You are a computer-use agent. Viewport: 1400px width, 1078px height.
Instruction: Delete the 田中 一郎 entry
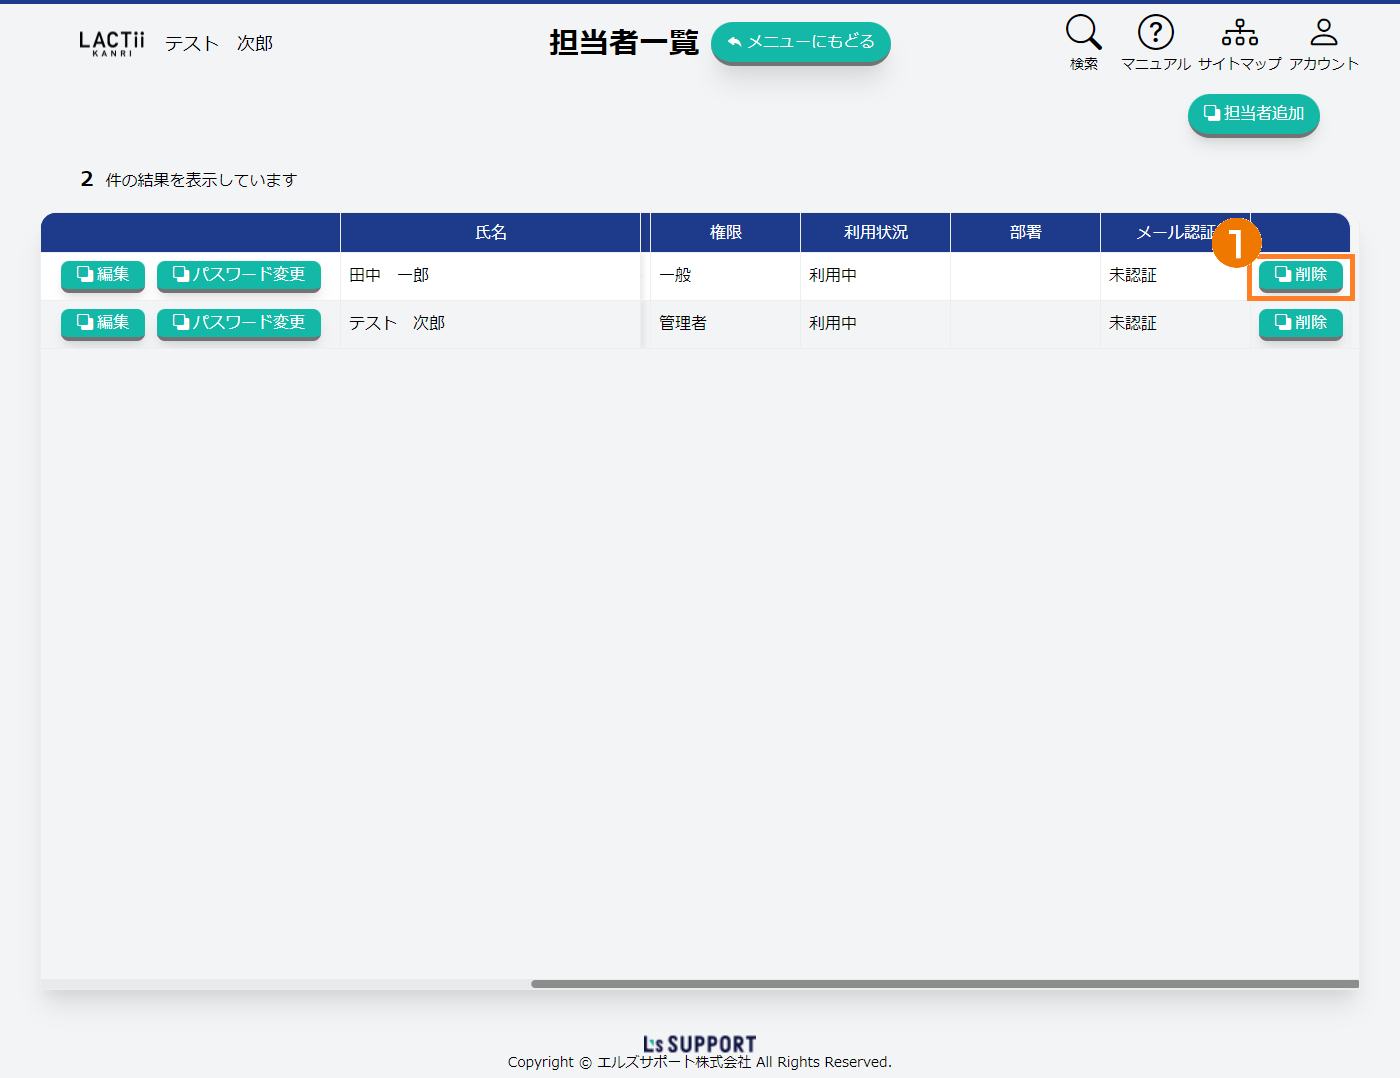pos(1300,275)
